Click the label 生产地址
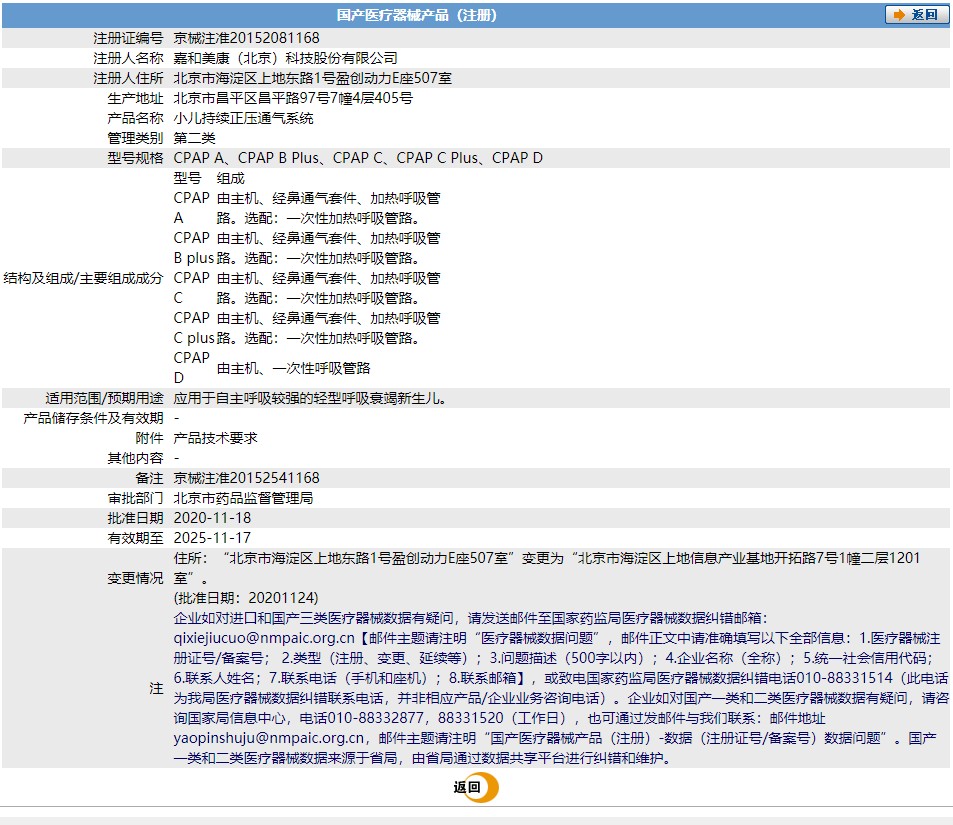Image resolution: width=953 pixels, height=825 pixels. (x=136, y=98)
